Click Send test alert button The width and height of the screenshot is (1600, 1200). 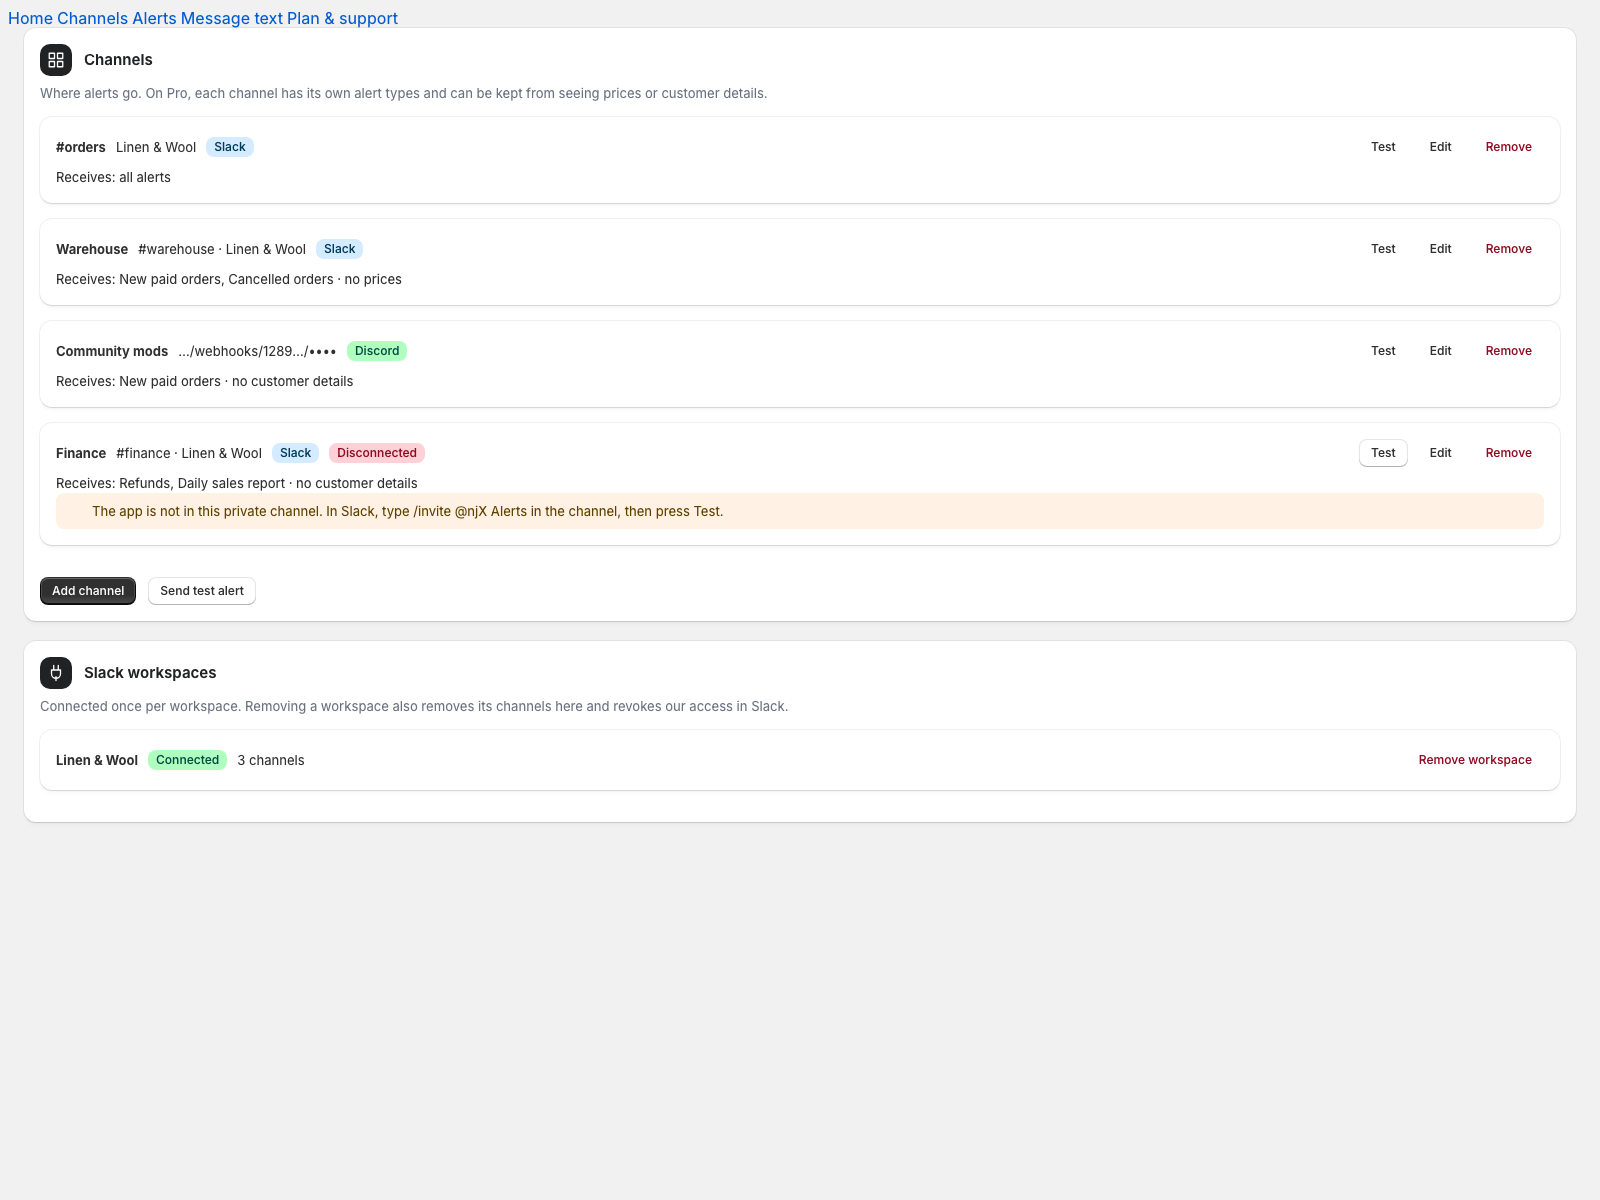tap(202, 591)
